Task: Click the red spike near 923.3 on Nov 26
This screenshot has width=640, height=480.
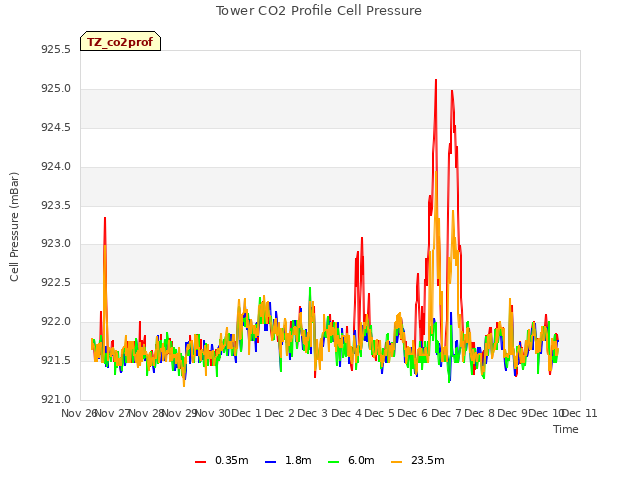Action: 105,218
